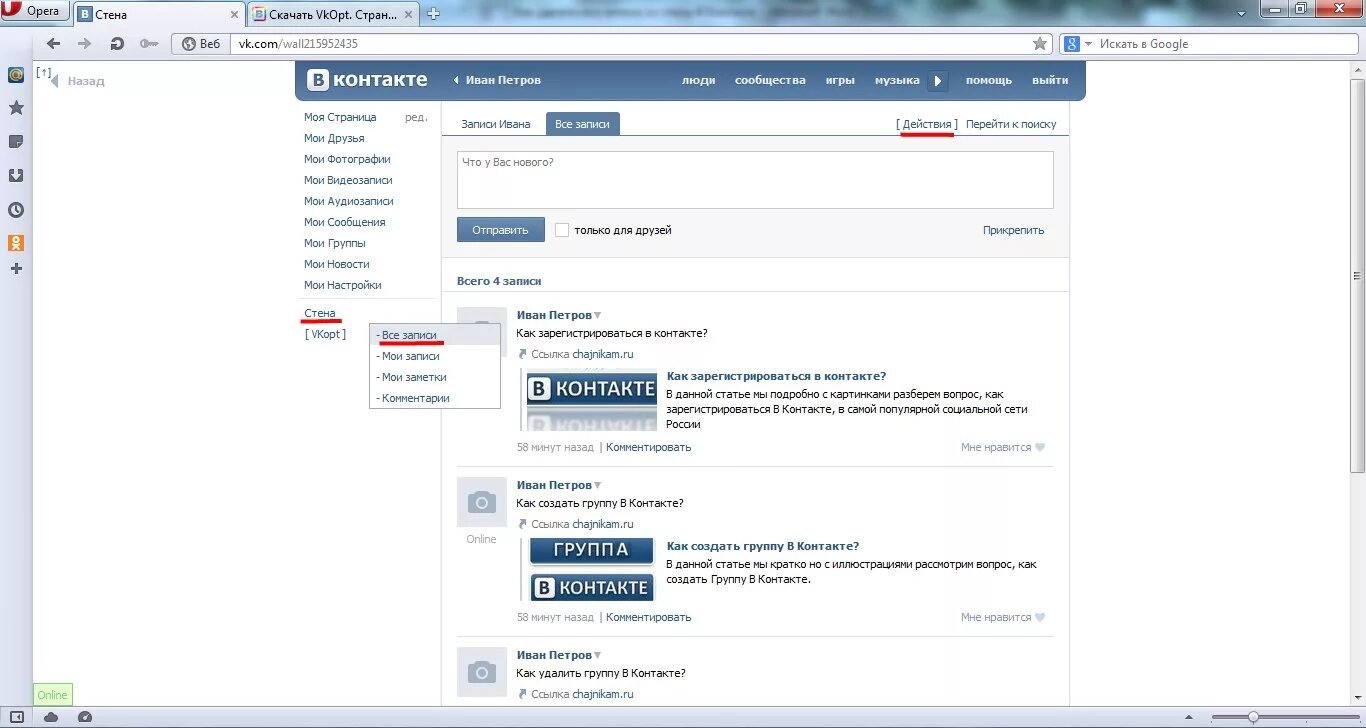Close the Стена tab
The image size is (1366, 728).
pos(236,15)
